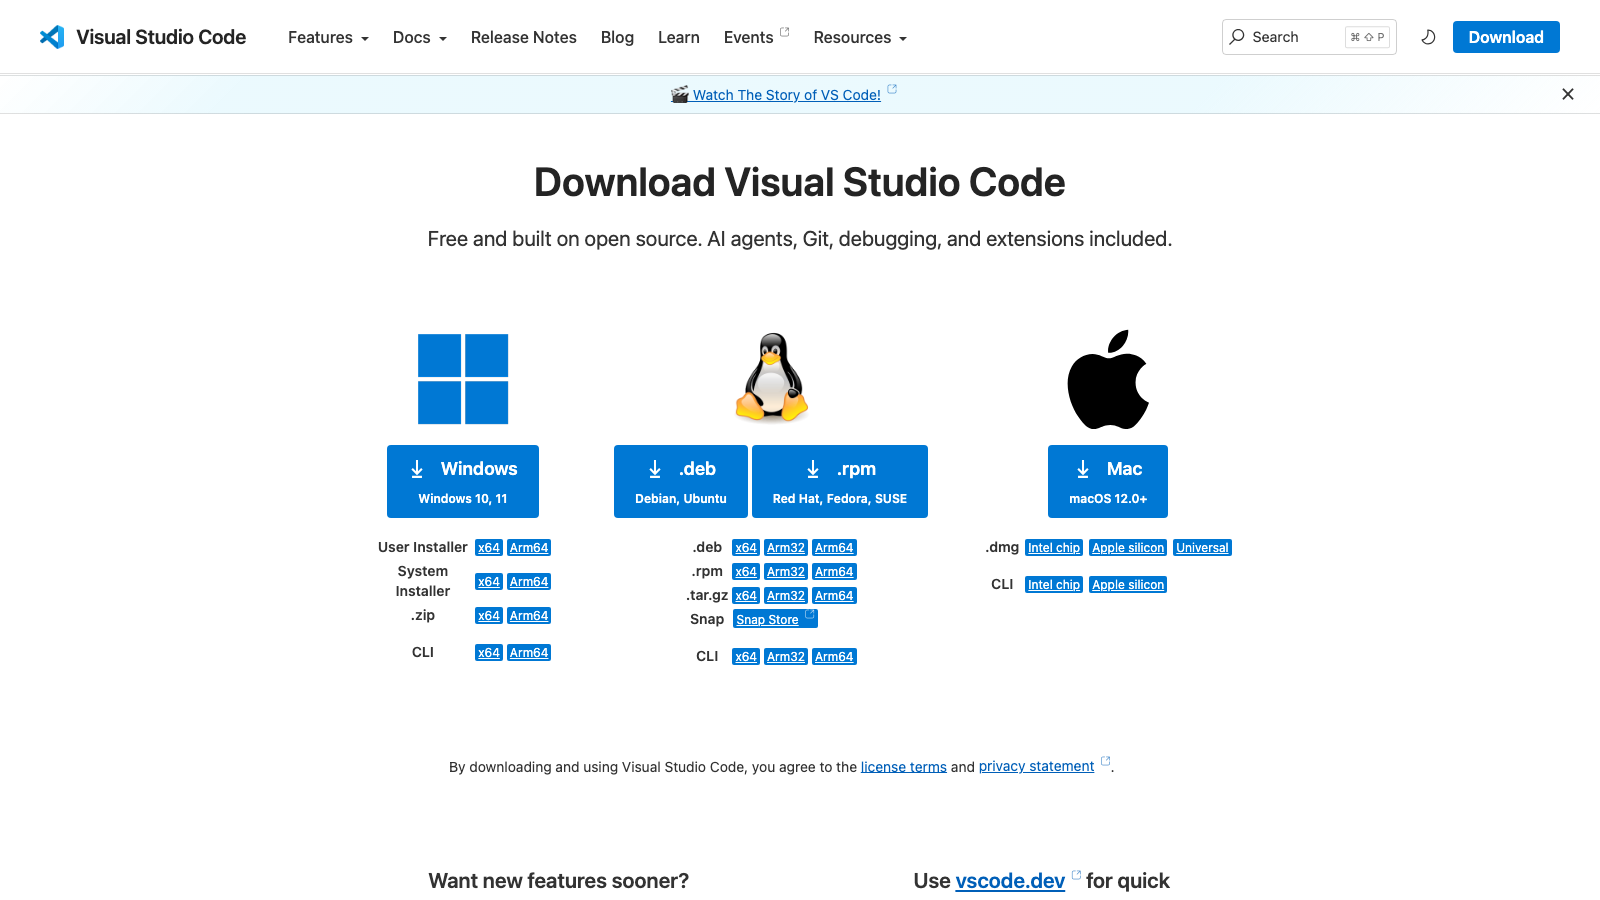Select Windows User Installer Arm64
1600x900 pixels.
coord(529,548)
